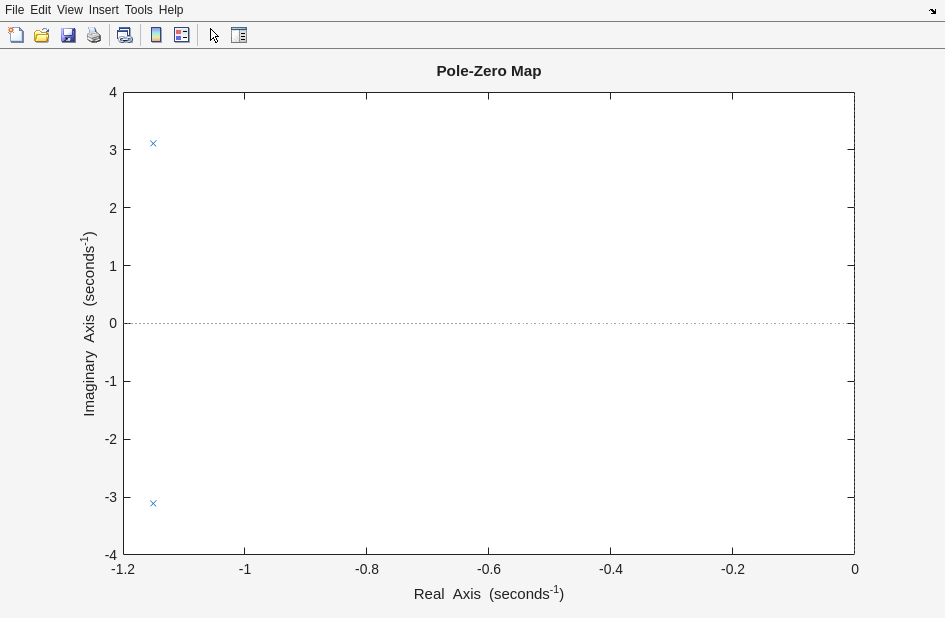Open the Property Inspector from the toolbar
945x618 pixels.
coord(239,35)
